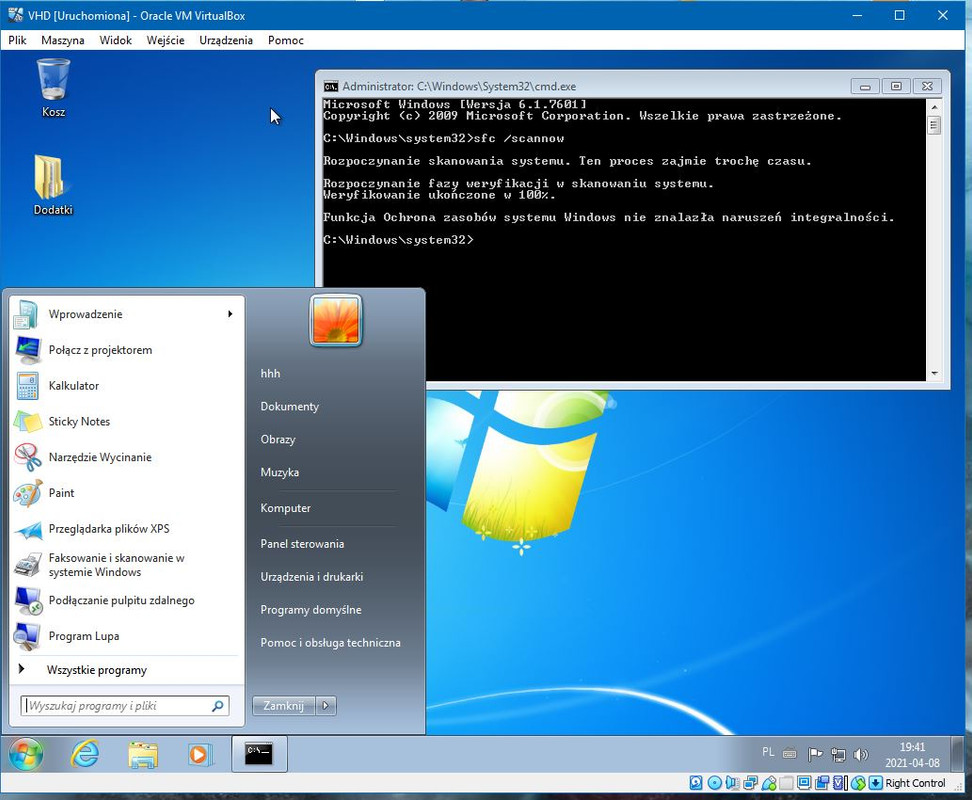The image size is (972, 800).
Task: Click the on-screen keyboard tray icon
Action: [789, 754]
